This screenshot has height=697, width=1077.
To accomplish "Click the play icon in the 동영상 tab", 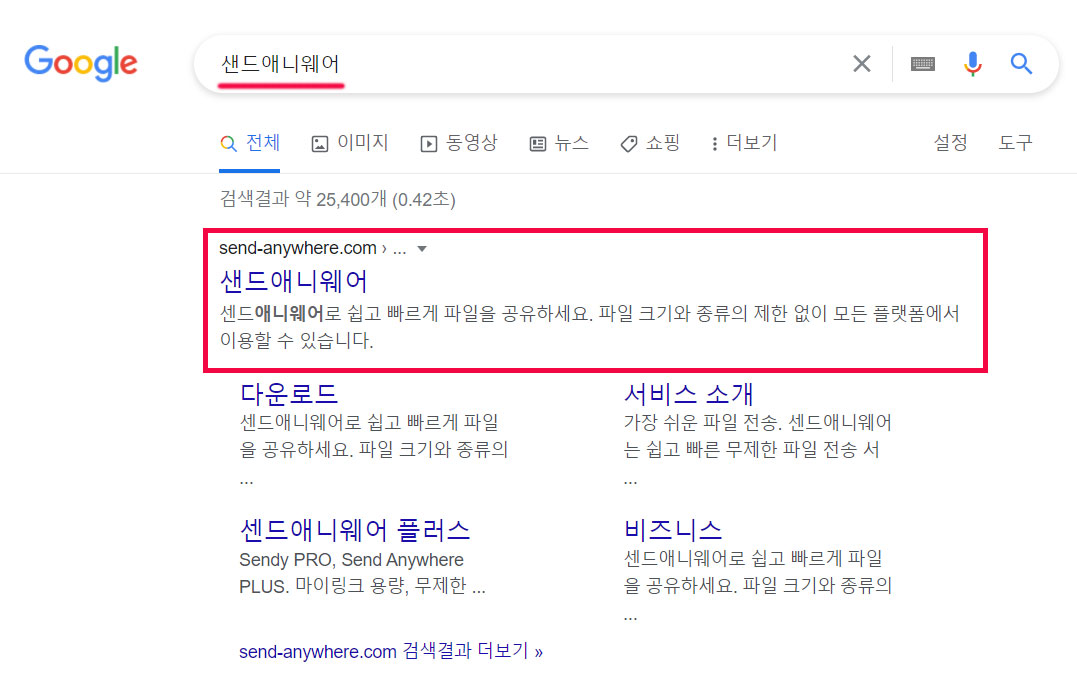I will coord(429,144).
